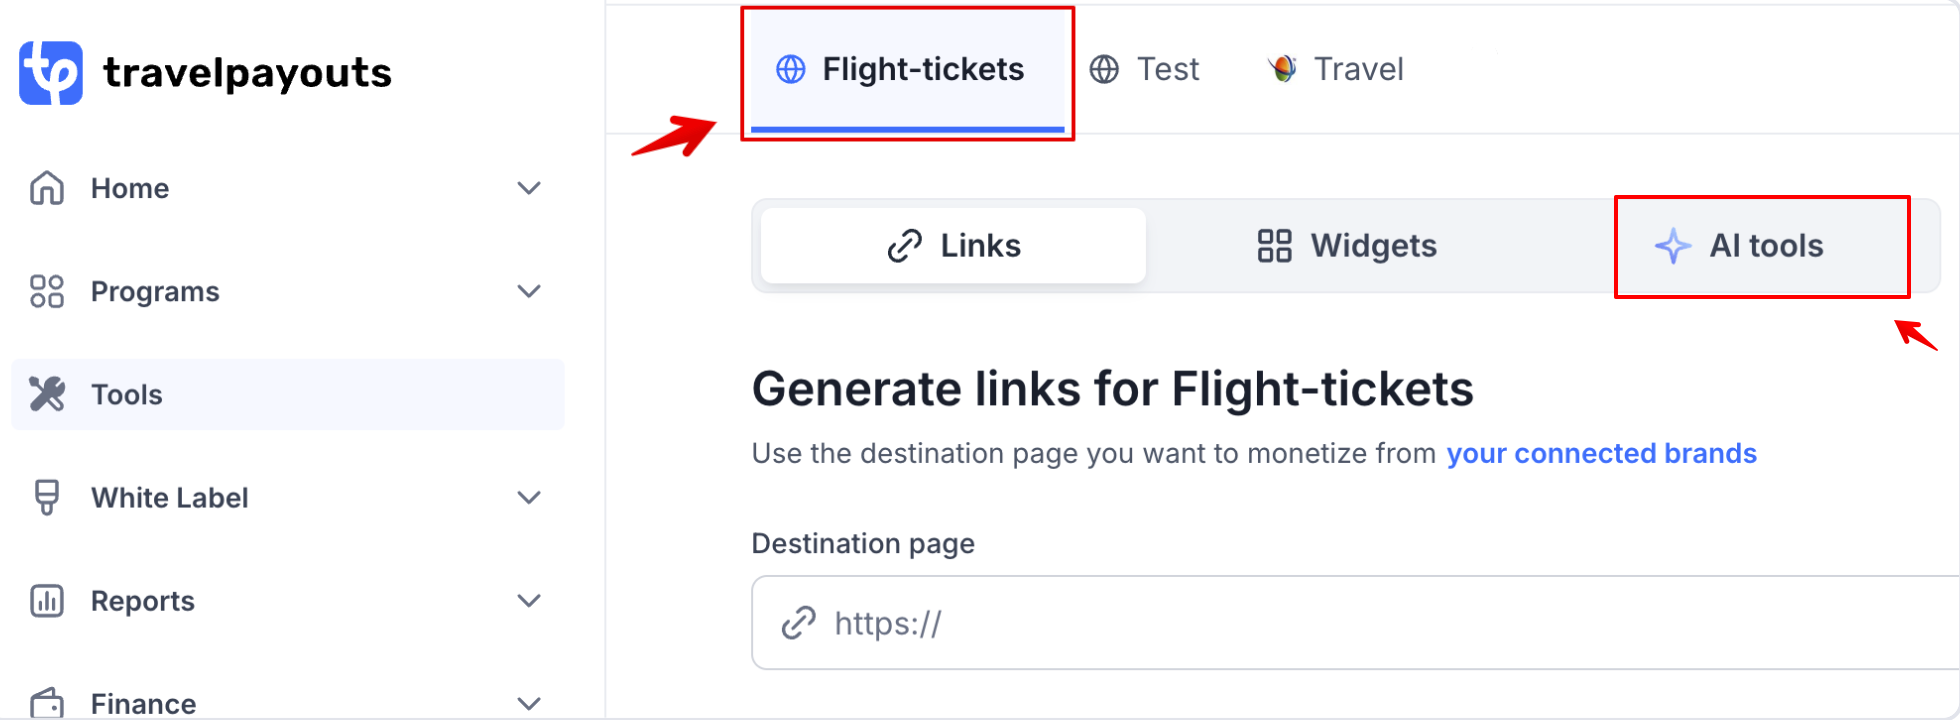
Task: Click the Tools wrench icon in sidebar
Action: (46, 394)
